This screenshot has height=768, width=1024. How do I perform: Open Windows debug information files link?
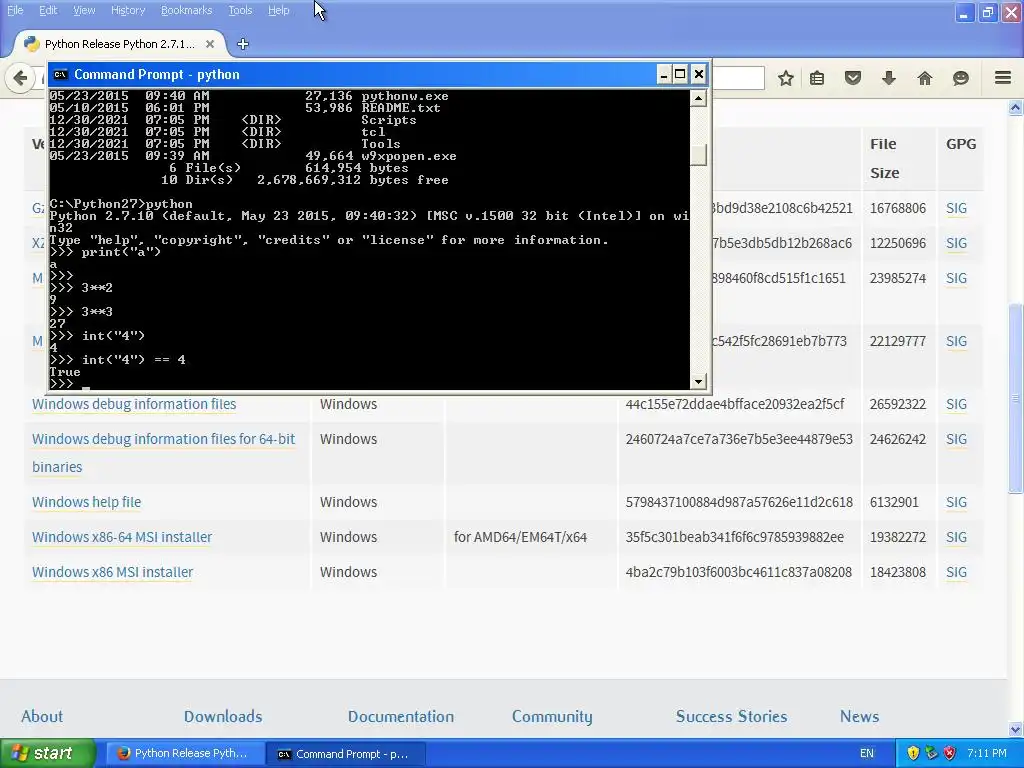[x=134, y=404]
